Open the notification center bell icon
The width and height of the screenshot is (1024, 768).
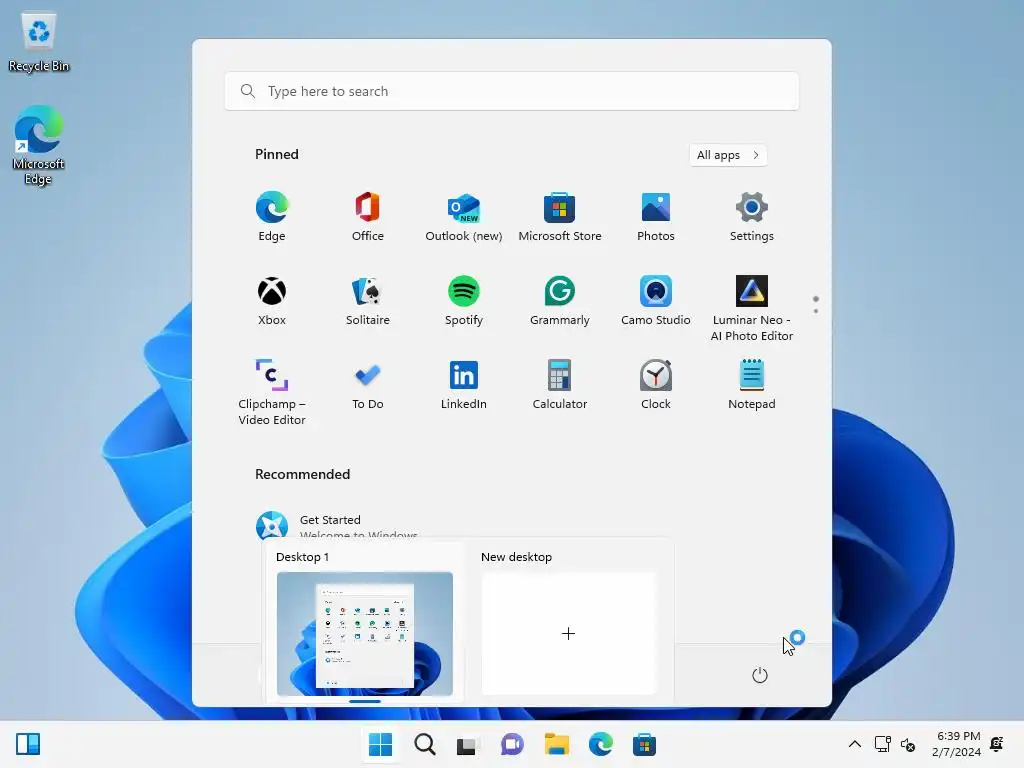997,744
